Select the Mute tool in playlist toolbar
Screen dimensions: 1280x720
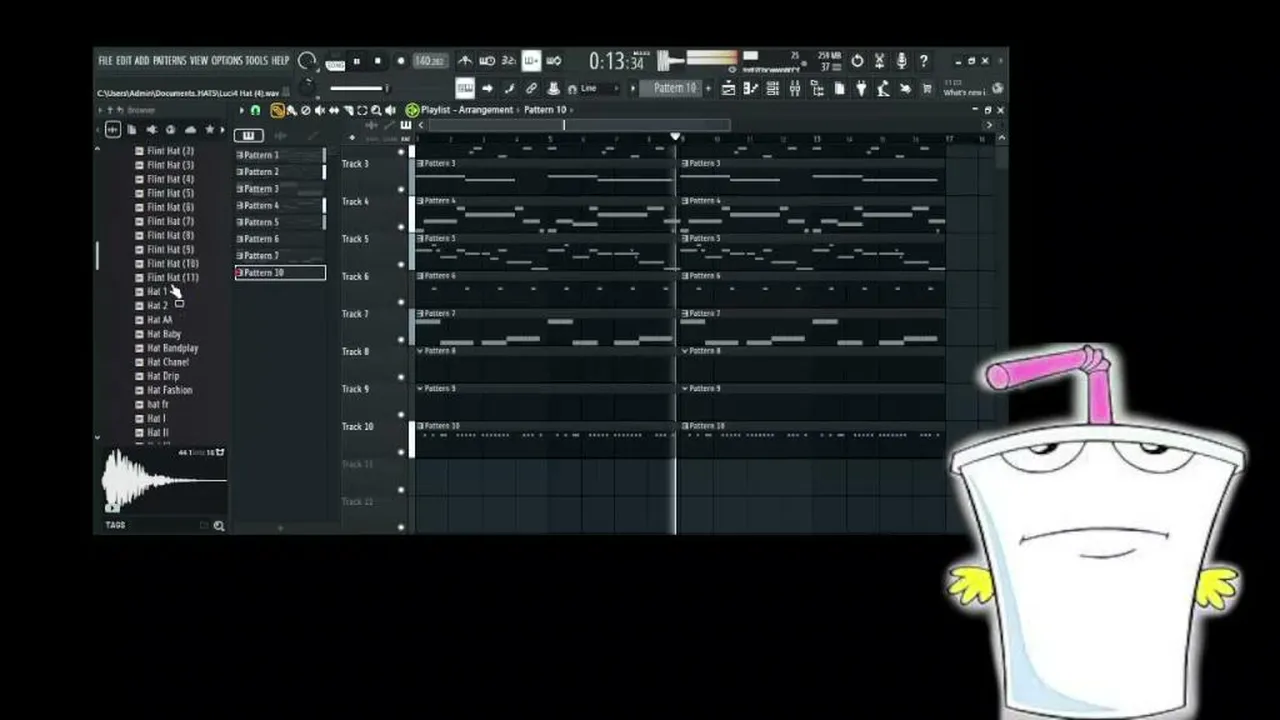tap(319, 110)
